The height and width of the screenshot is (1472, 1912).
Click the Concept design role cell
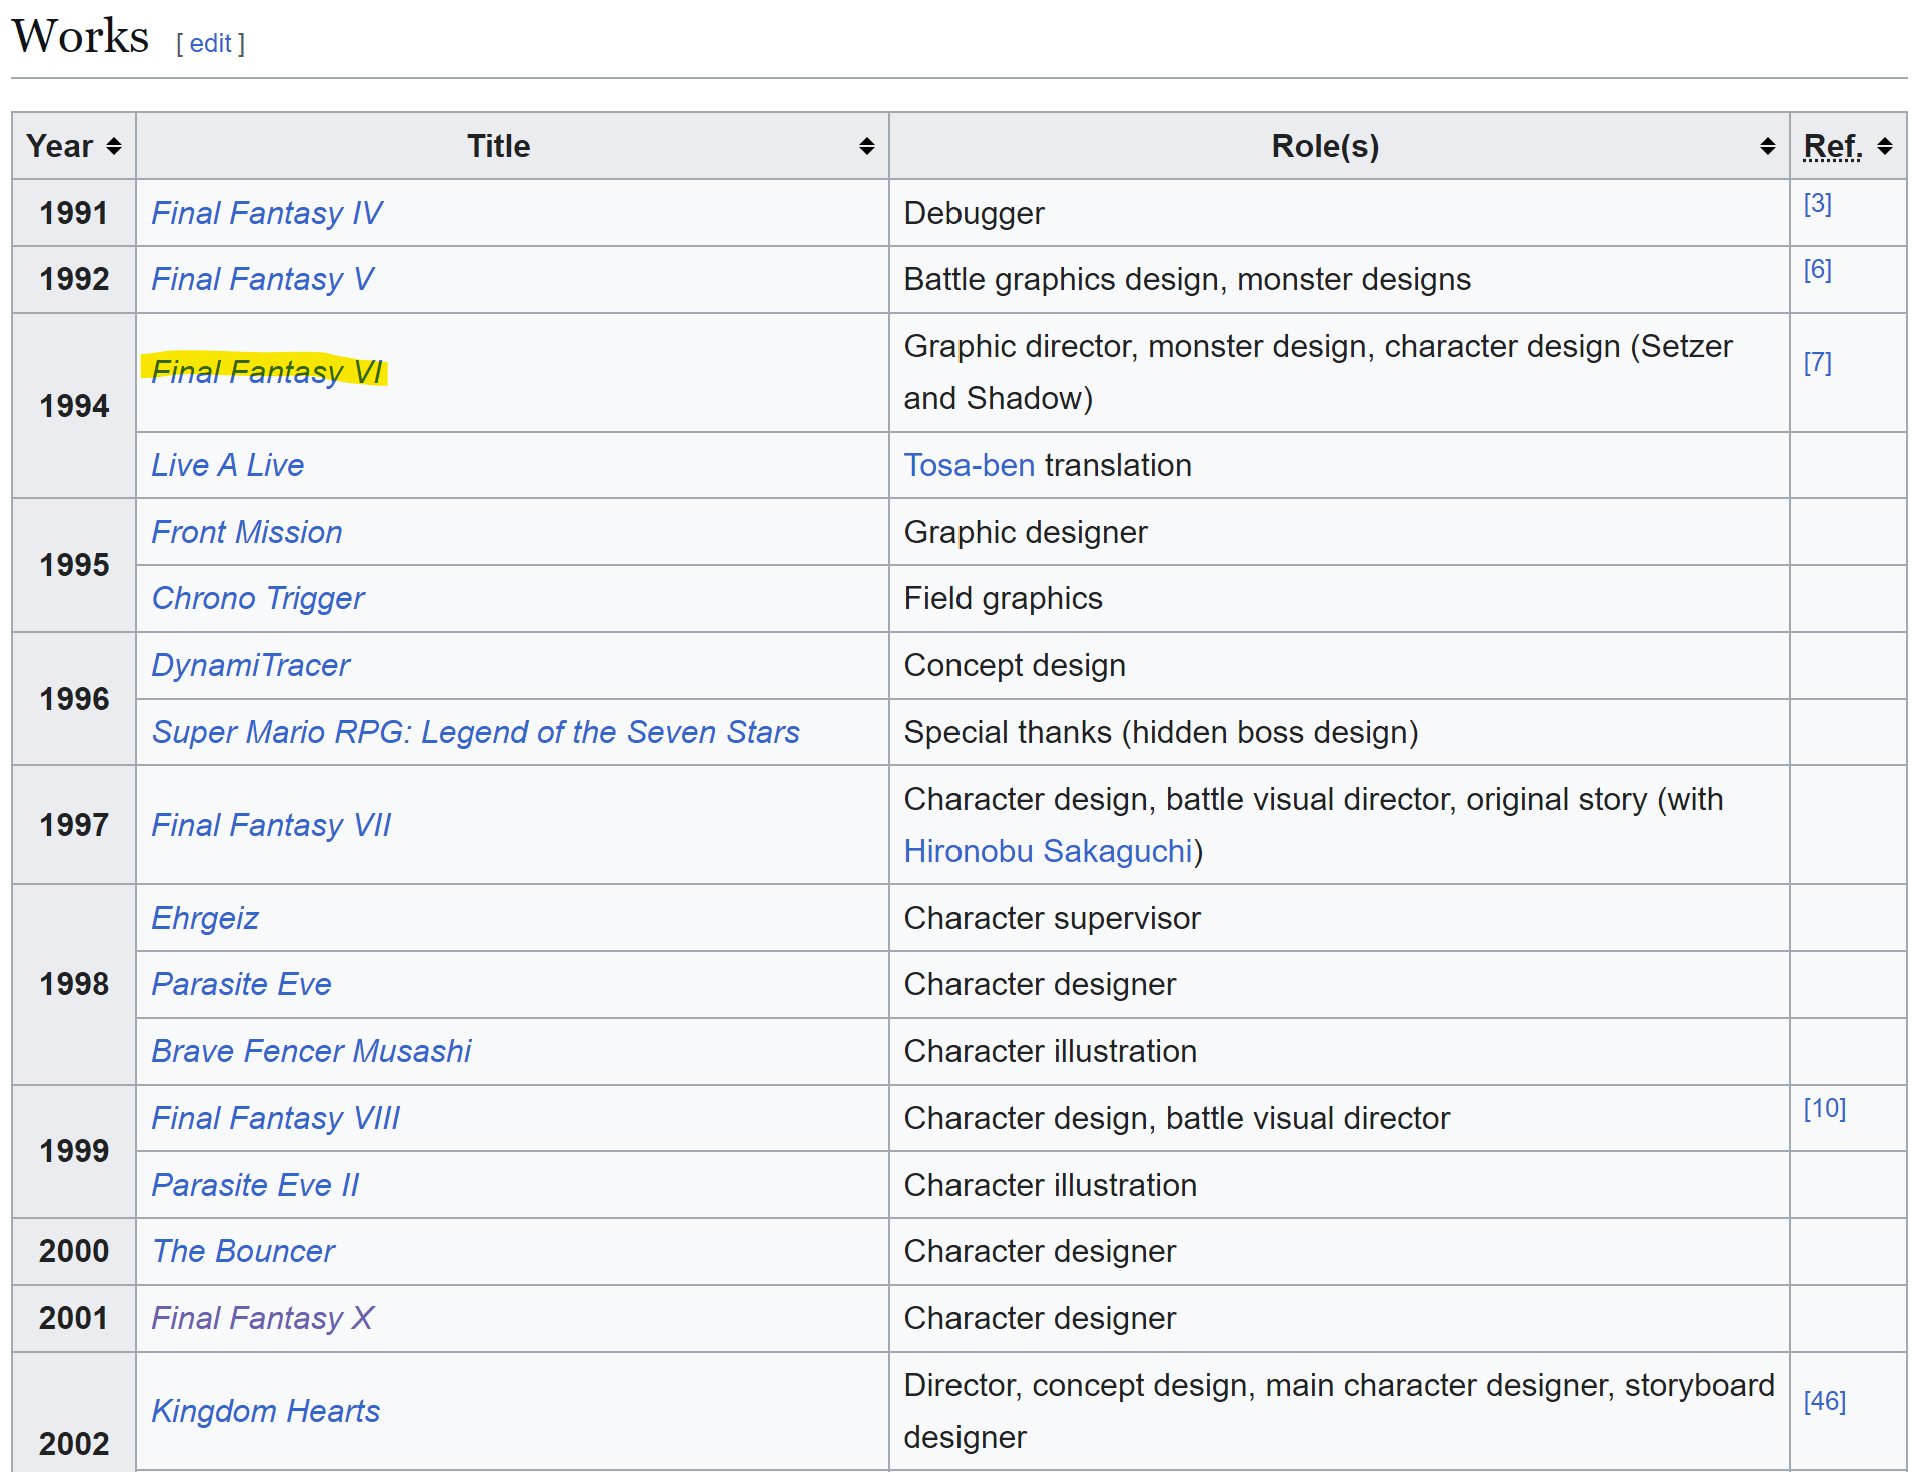(x=1339, y=665)
